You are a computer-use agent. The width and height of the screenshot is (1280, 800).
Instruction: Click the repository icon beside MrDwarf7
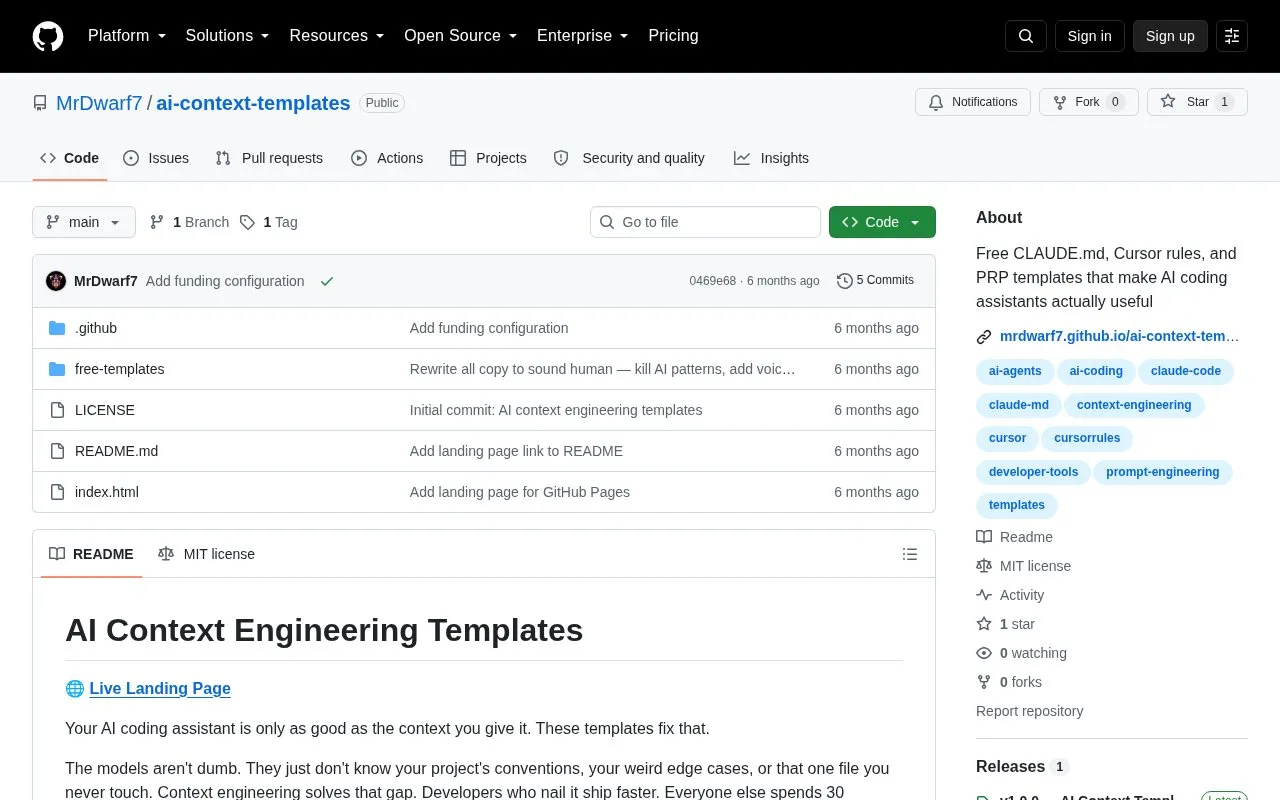pyautogui.click(x=40, y=103)
